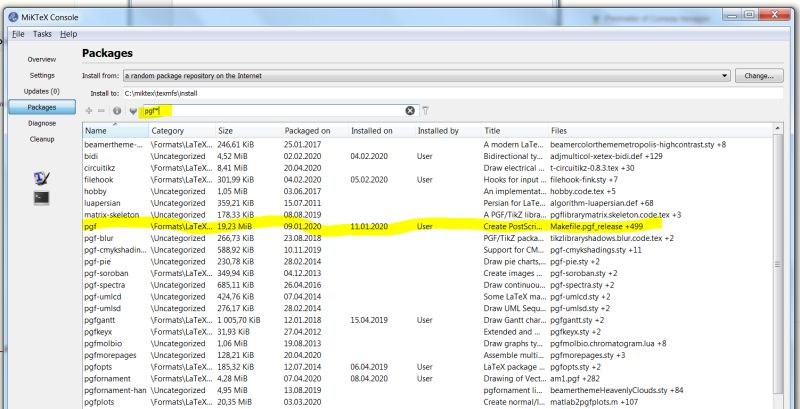Click the filter funnel icon
Image resolution: width=800 pixels, height=409 pixels.
coord(426,111)
